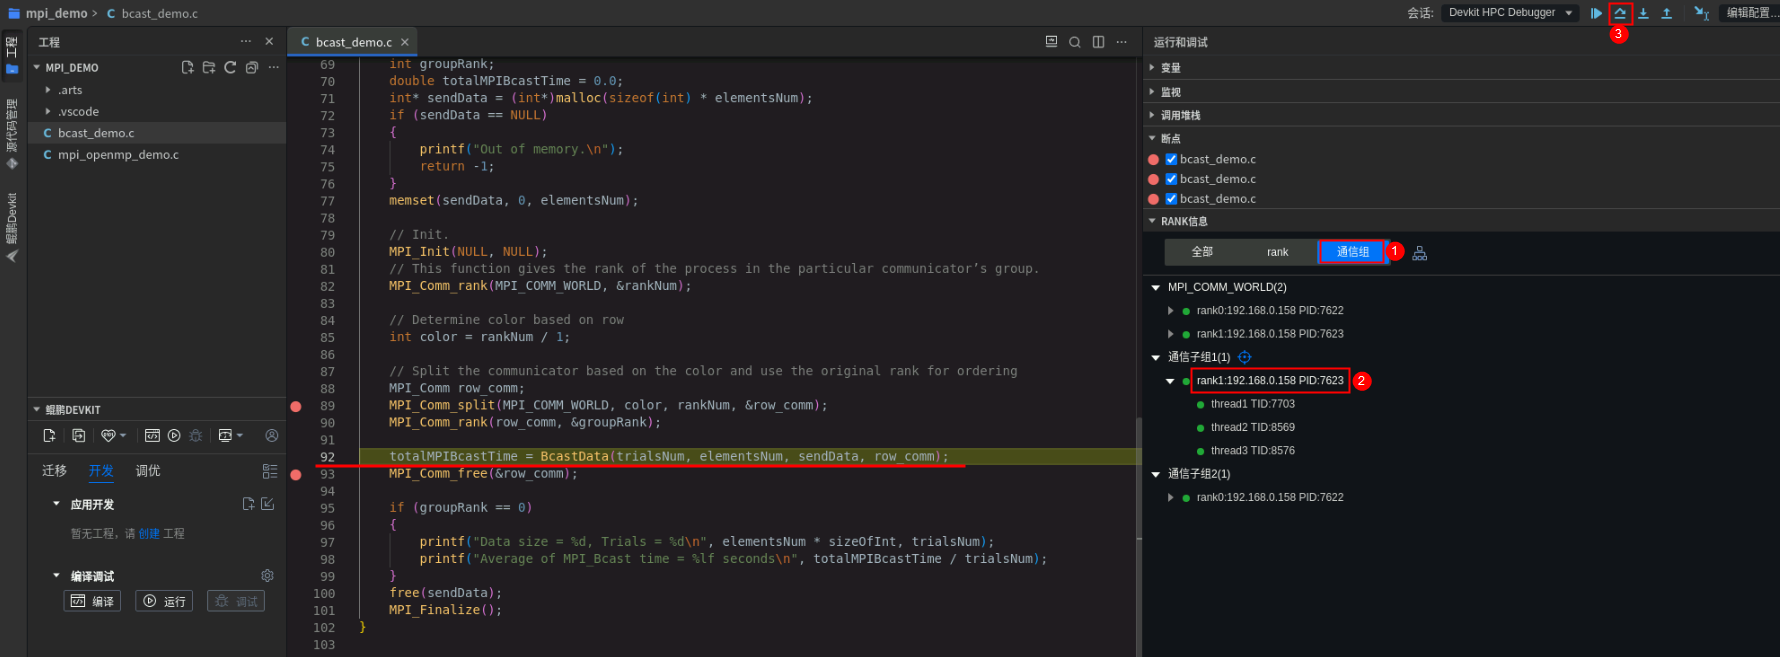The width and height of the screenshot is (1780, 657).
Task: Select the rank filter tab
Action: coord(1278,252)
